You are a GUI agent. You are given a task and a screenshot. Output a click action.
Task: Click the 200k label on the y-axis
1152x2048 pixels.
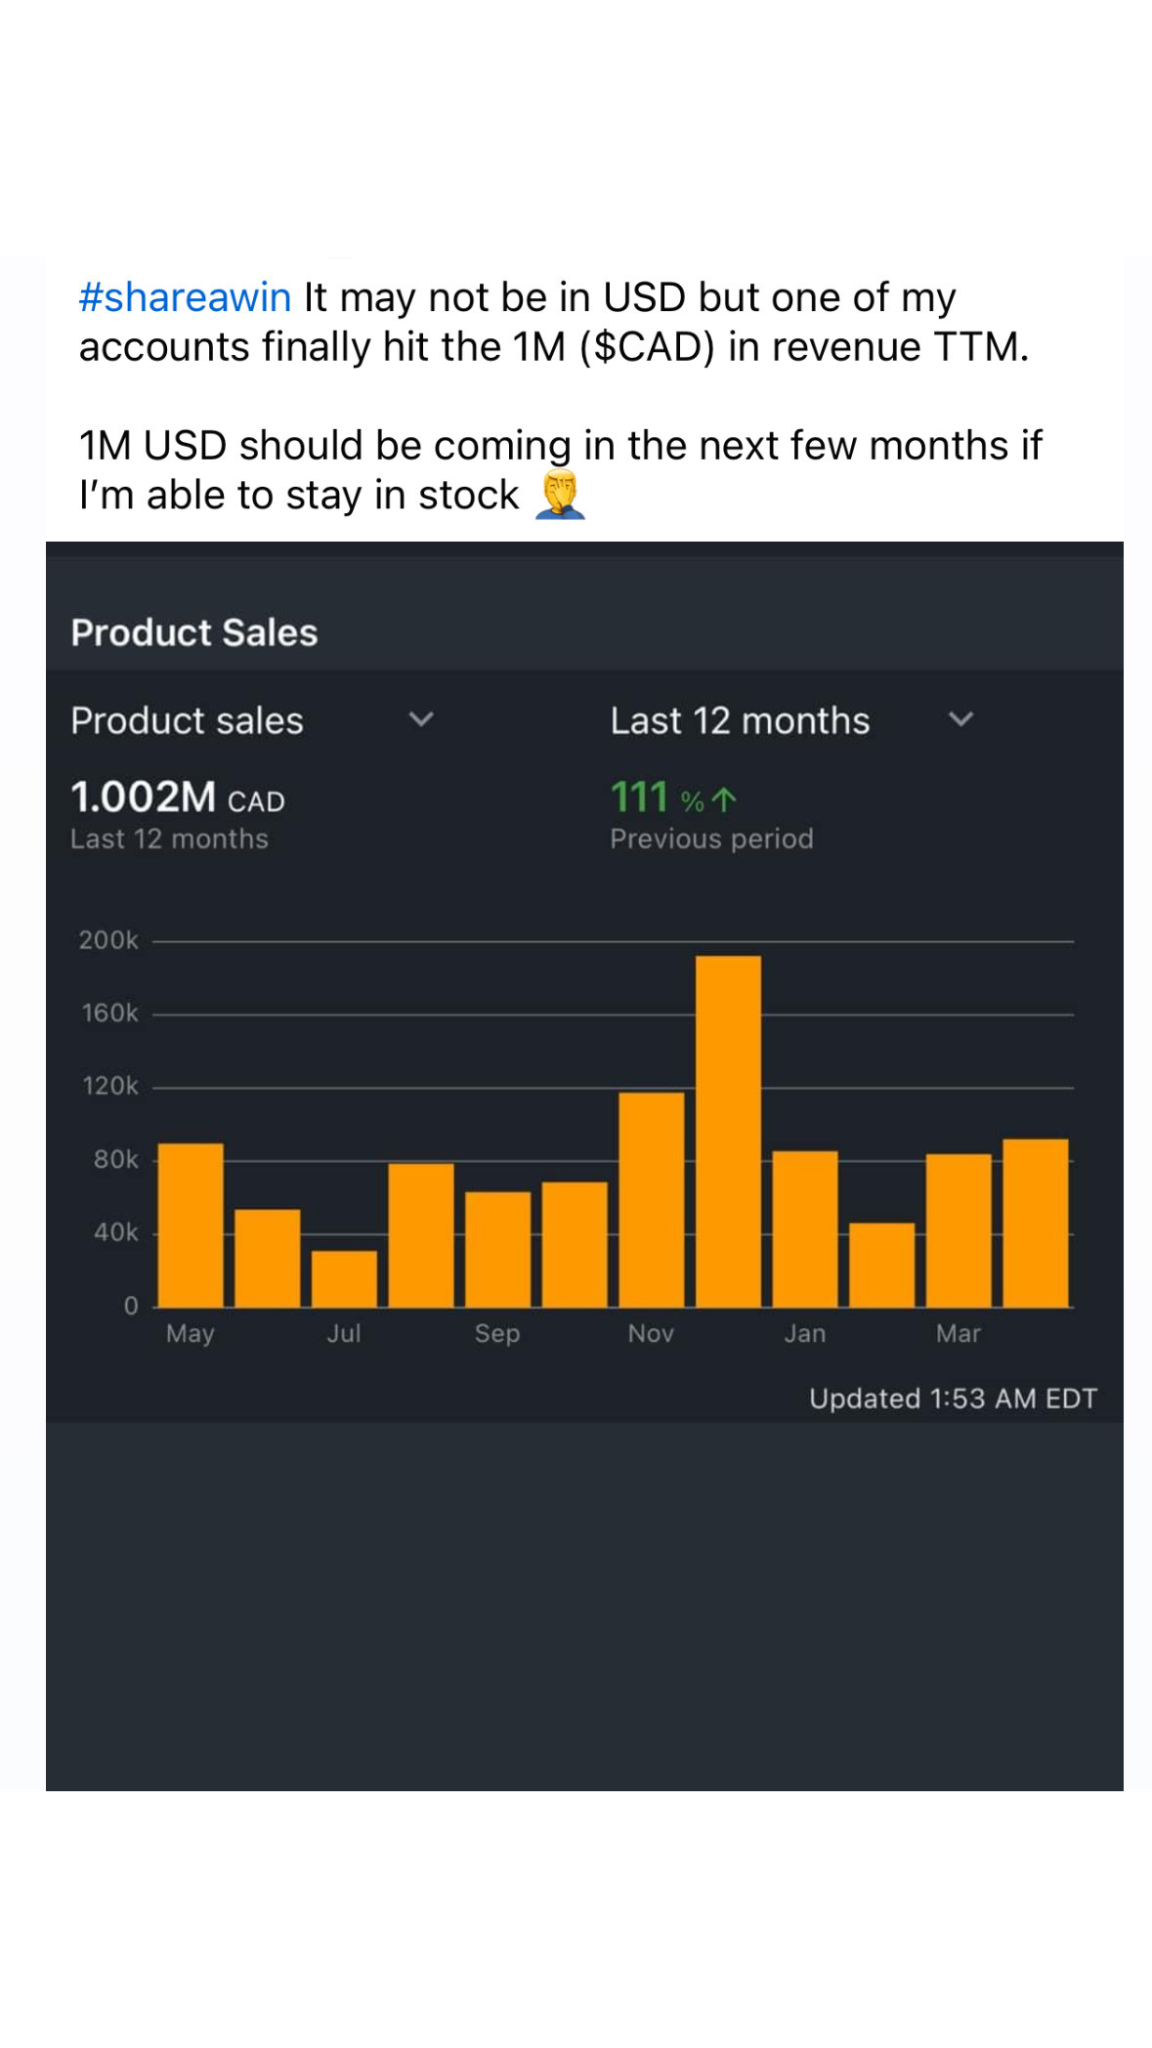[x=108, y=940]
